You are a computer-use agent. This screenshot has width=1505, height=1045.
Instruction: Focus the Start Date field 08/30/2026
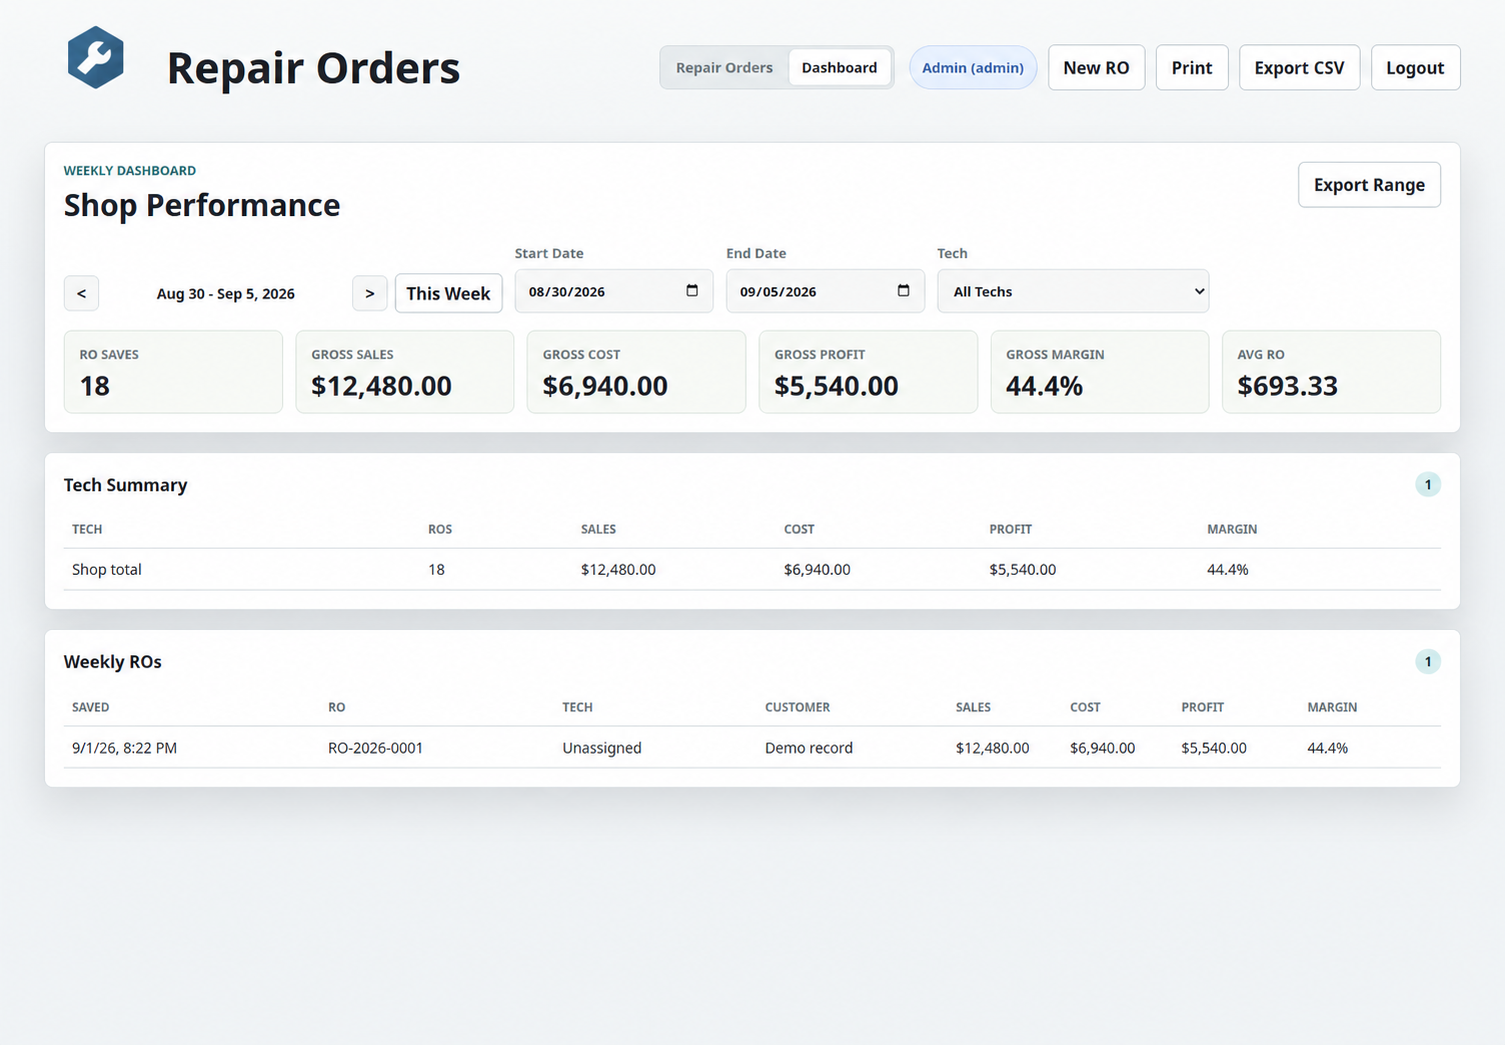coord(614,291)
